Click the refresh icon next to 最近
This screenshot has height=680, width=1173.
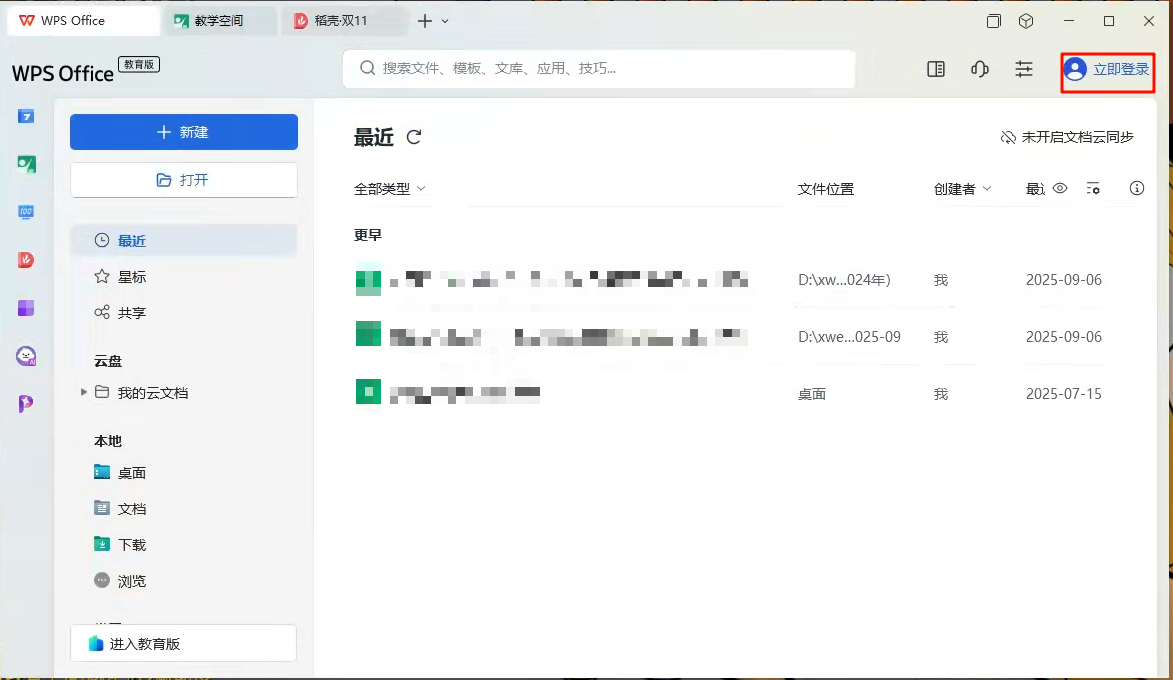pos(414,138)
